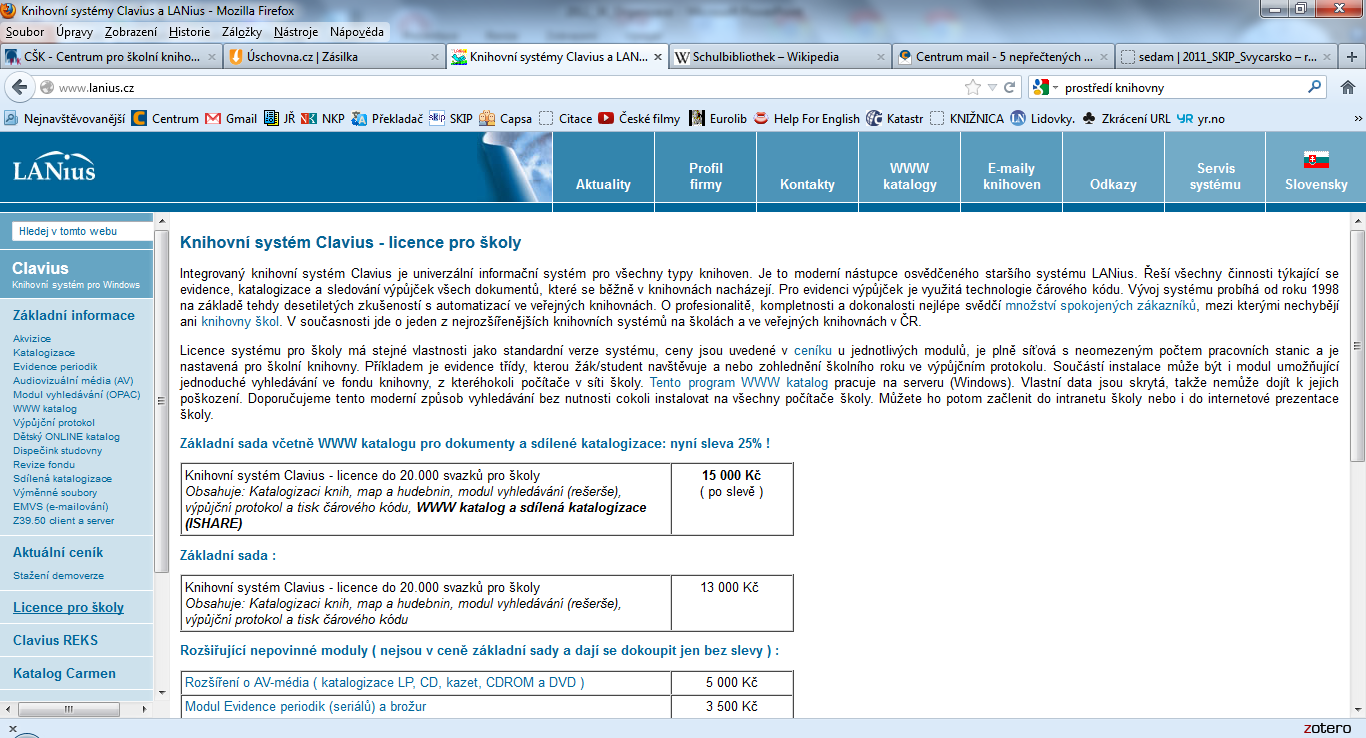Screen dimensions: 1366x738
Task: Click the Slovak flag for Slovensky
Action: point(1315,160)
